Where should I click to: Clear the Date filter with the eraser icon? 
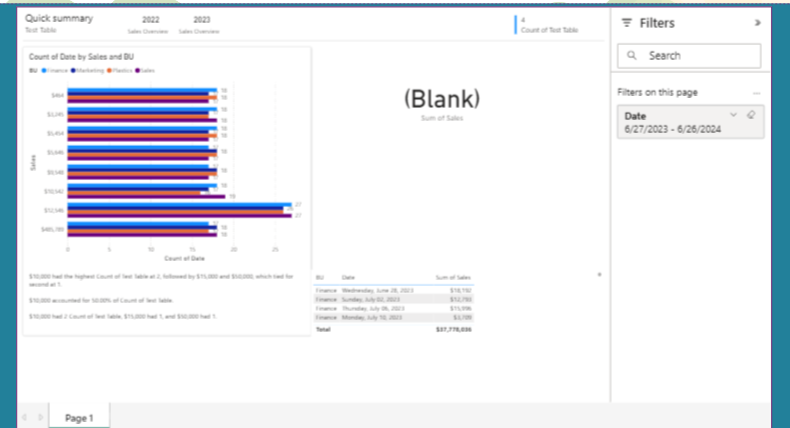click(x=751, y=116)
